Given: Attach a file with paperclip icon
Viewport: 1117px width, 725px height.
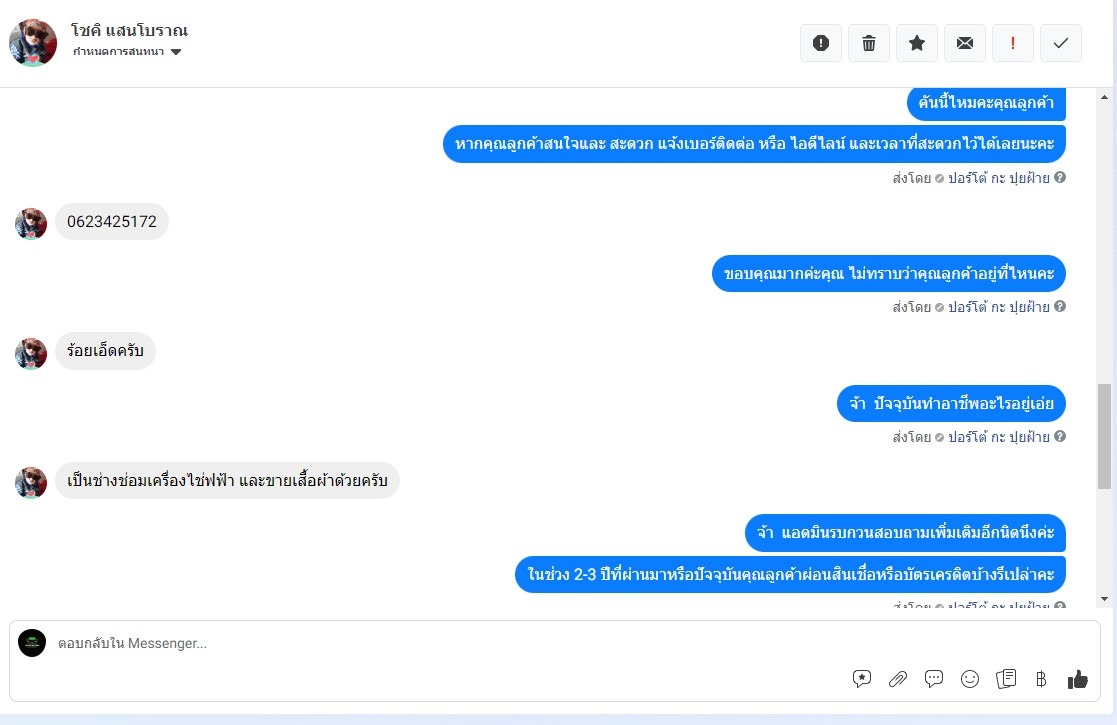Looking at the screenshot, I should click(x=898, y=679).
